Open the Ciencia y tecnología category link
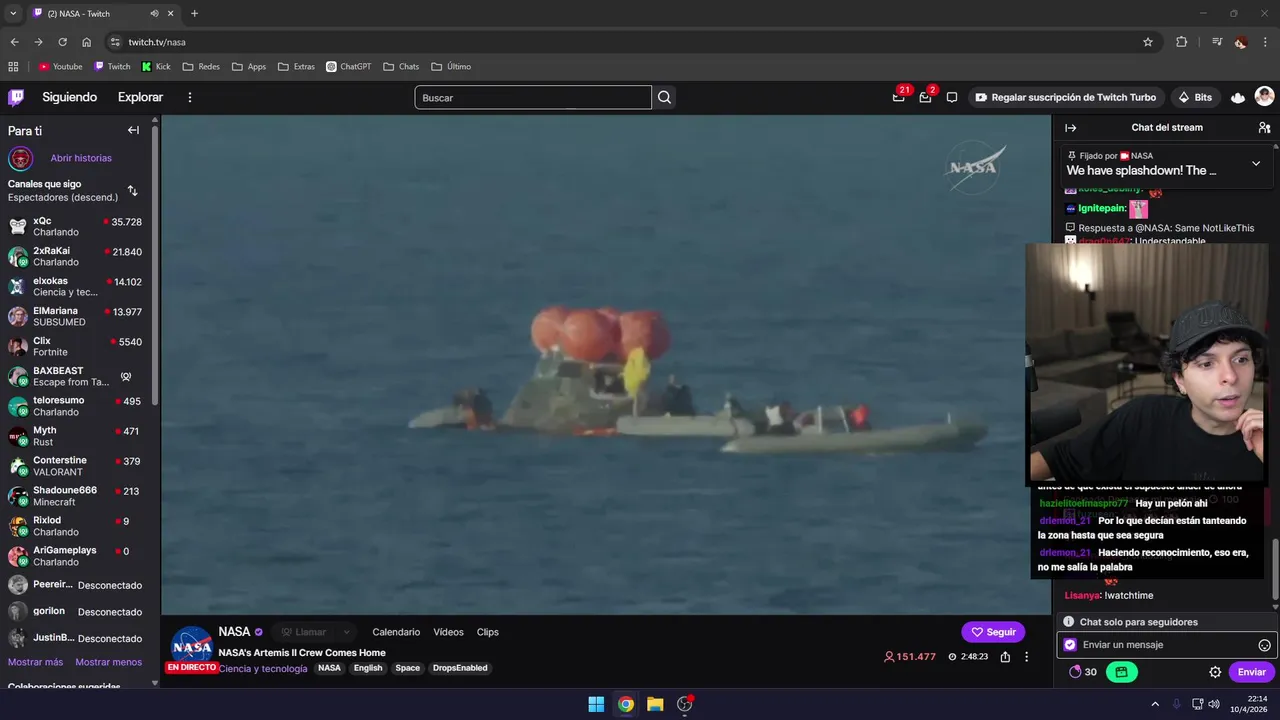Screen dimensions: 1280x720 coord(263,668)
